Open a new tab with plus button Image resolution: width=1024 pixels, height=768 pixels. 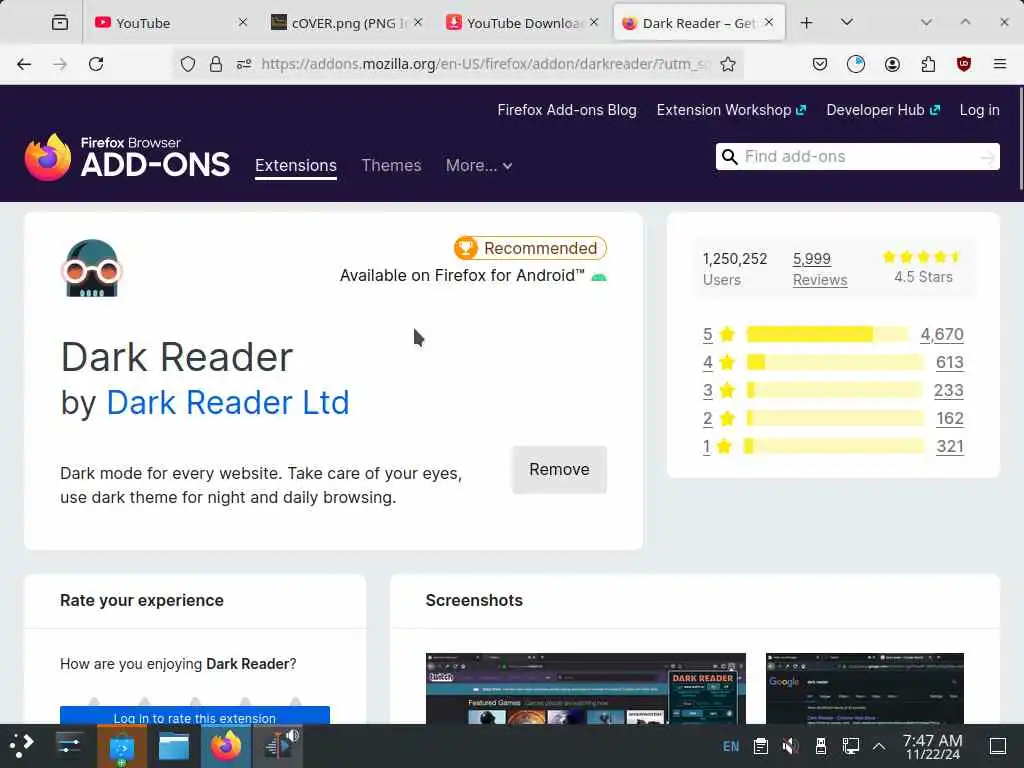(x=807, y=23)
